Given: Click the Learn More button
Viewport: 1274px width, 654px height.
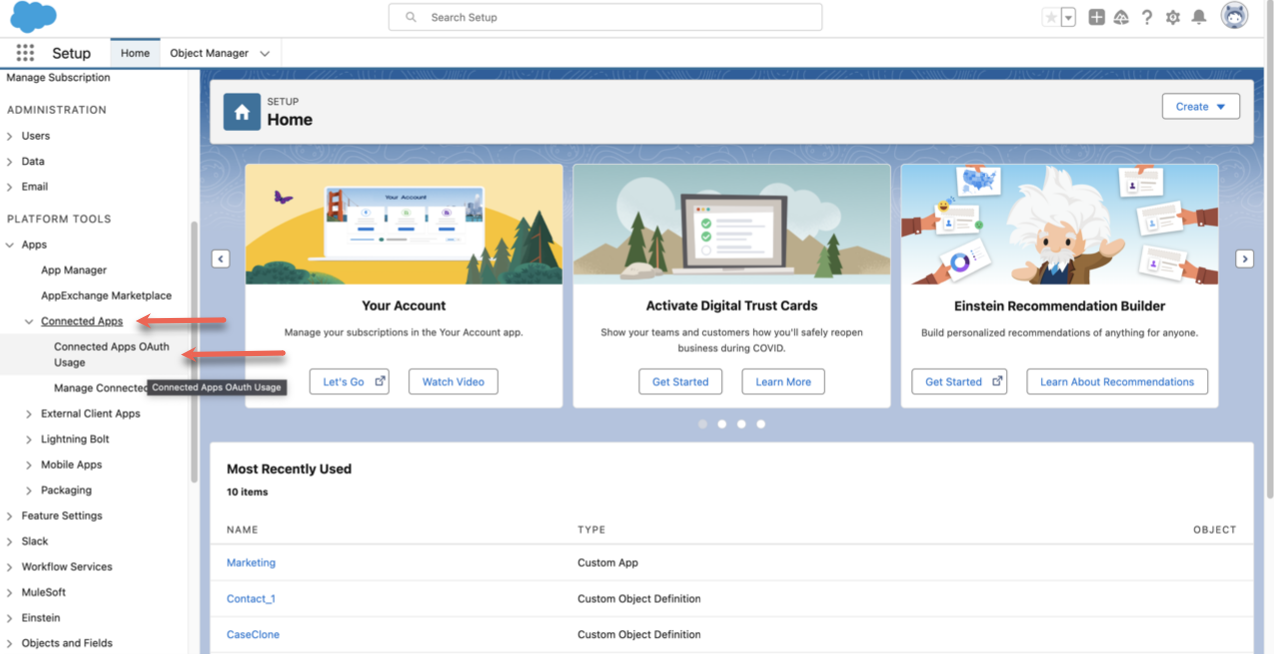Looking at the screenshot, I should tap(783, 382).
